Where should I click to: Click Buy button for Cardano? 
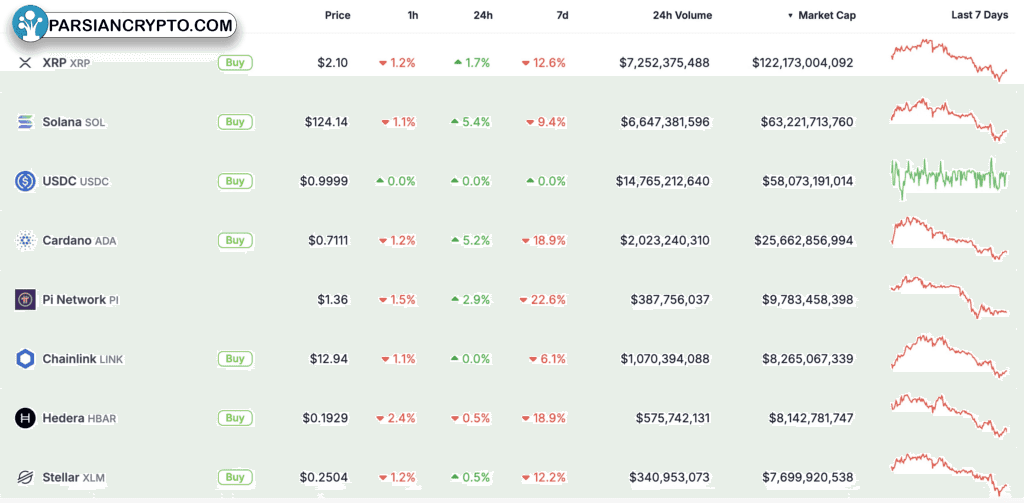(235, 240)
